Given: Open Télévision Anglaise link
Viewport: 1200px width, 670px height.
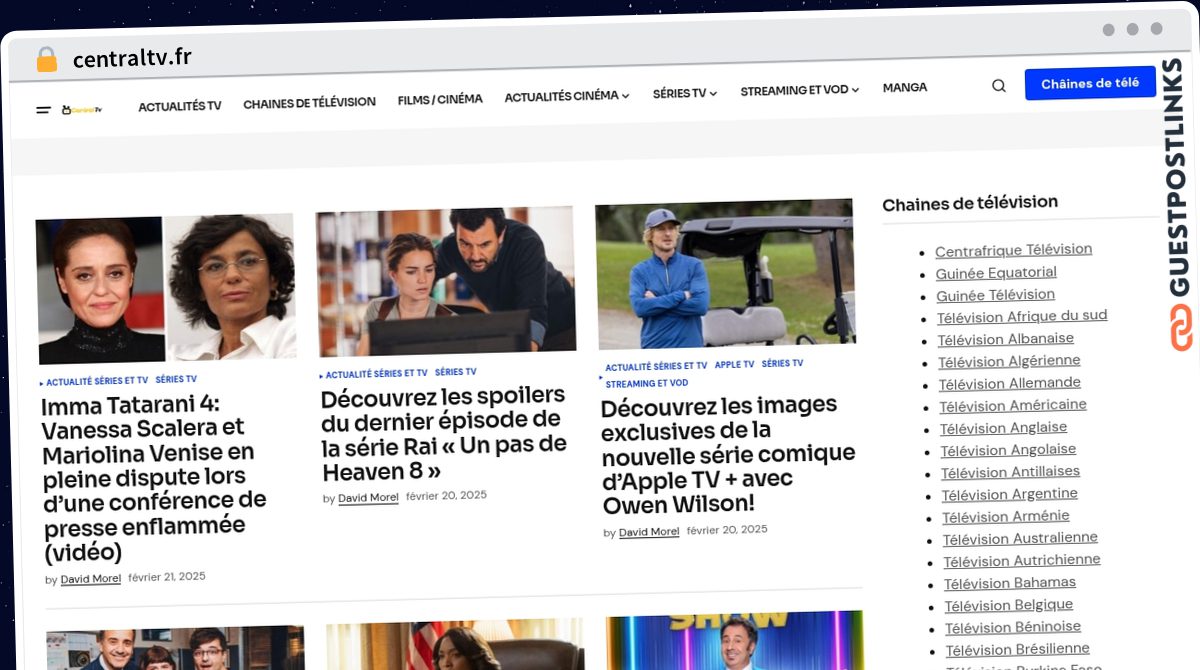Looking at the screenshot, I should 1004,428.
